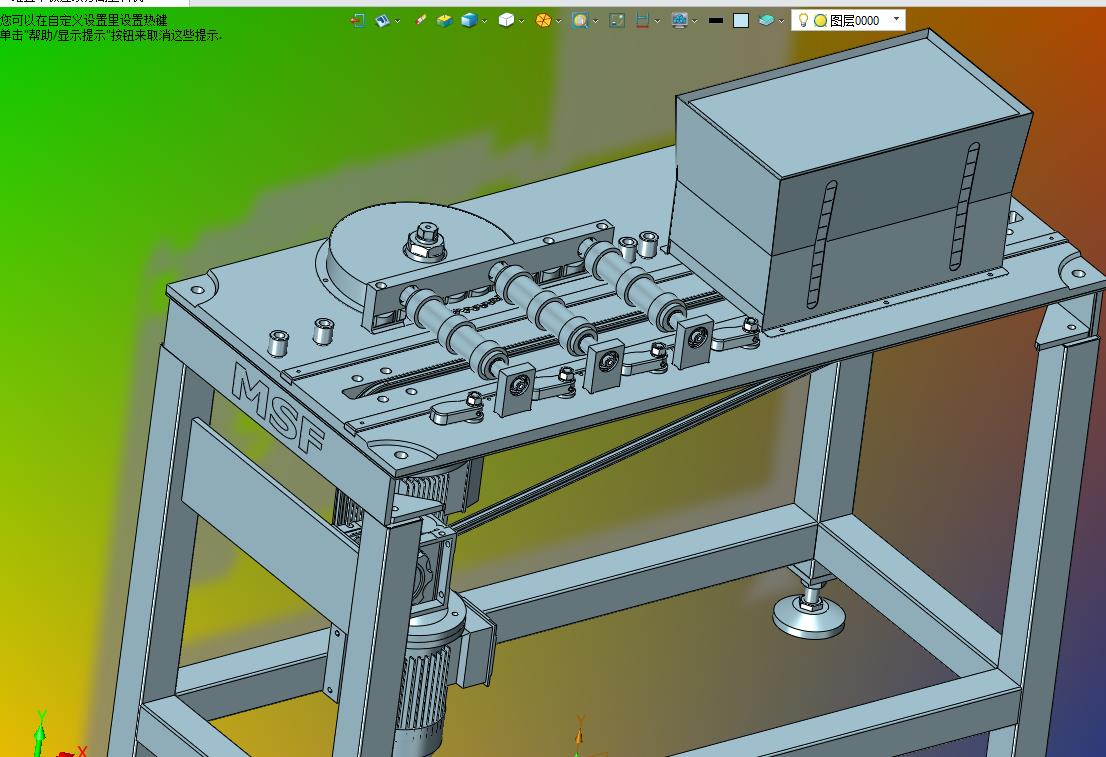This screenshot has width=1106, height=757.
Task: Open the layers icon dropdown arrow
Action: [782, 21]
